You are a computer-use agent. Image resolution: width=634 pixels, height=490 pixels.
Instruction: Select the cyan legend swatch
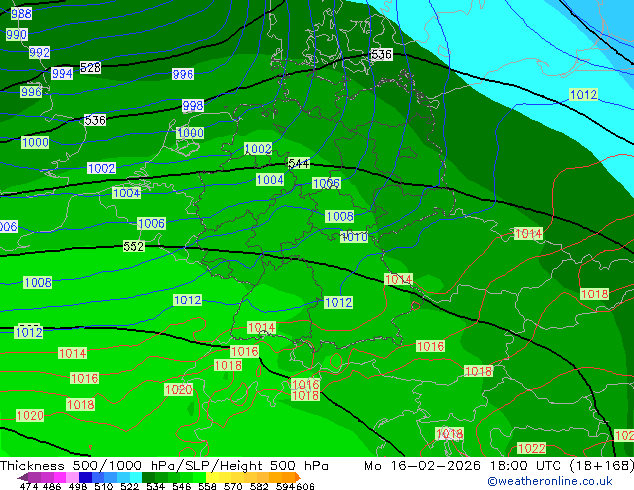click(136, 477)
